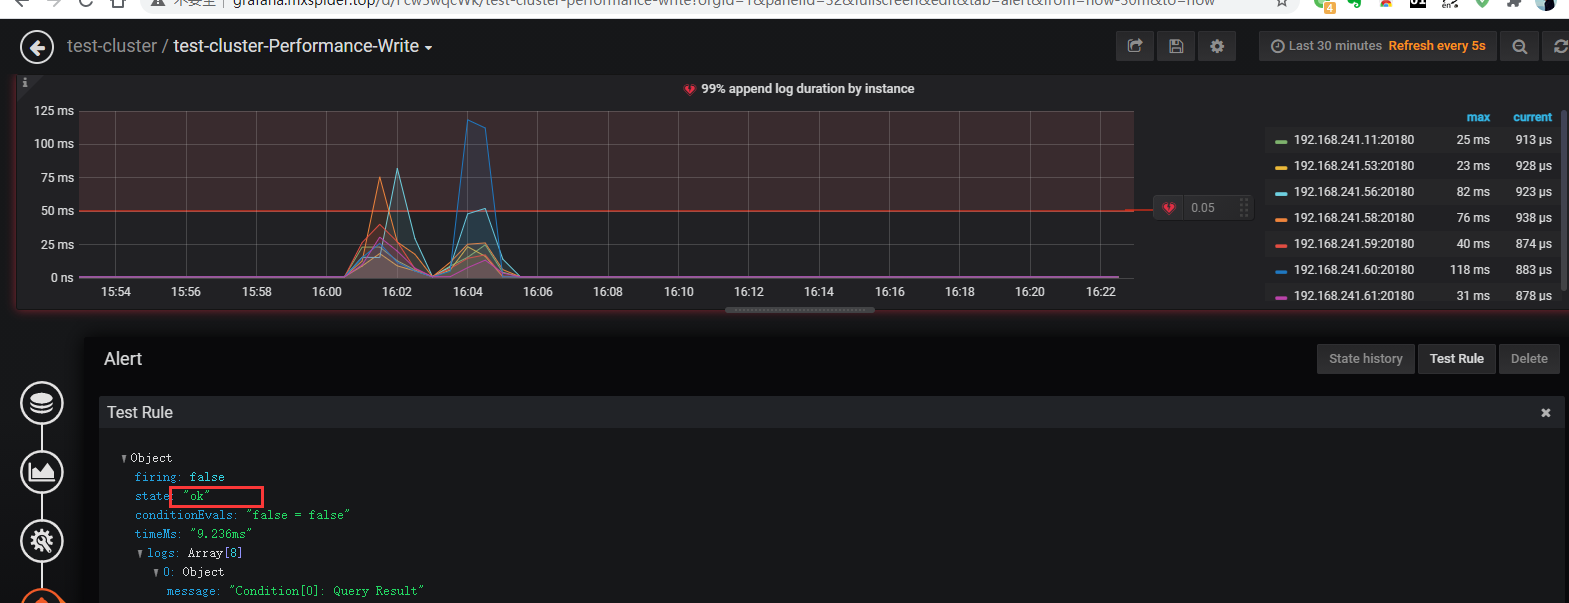Click the heart threshold handle on the graph

click(x=1168, y=208)
